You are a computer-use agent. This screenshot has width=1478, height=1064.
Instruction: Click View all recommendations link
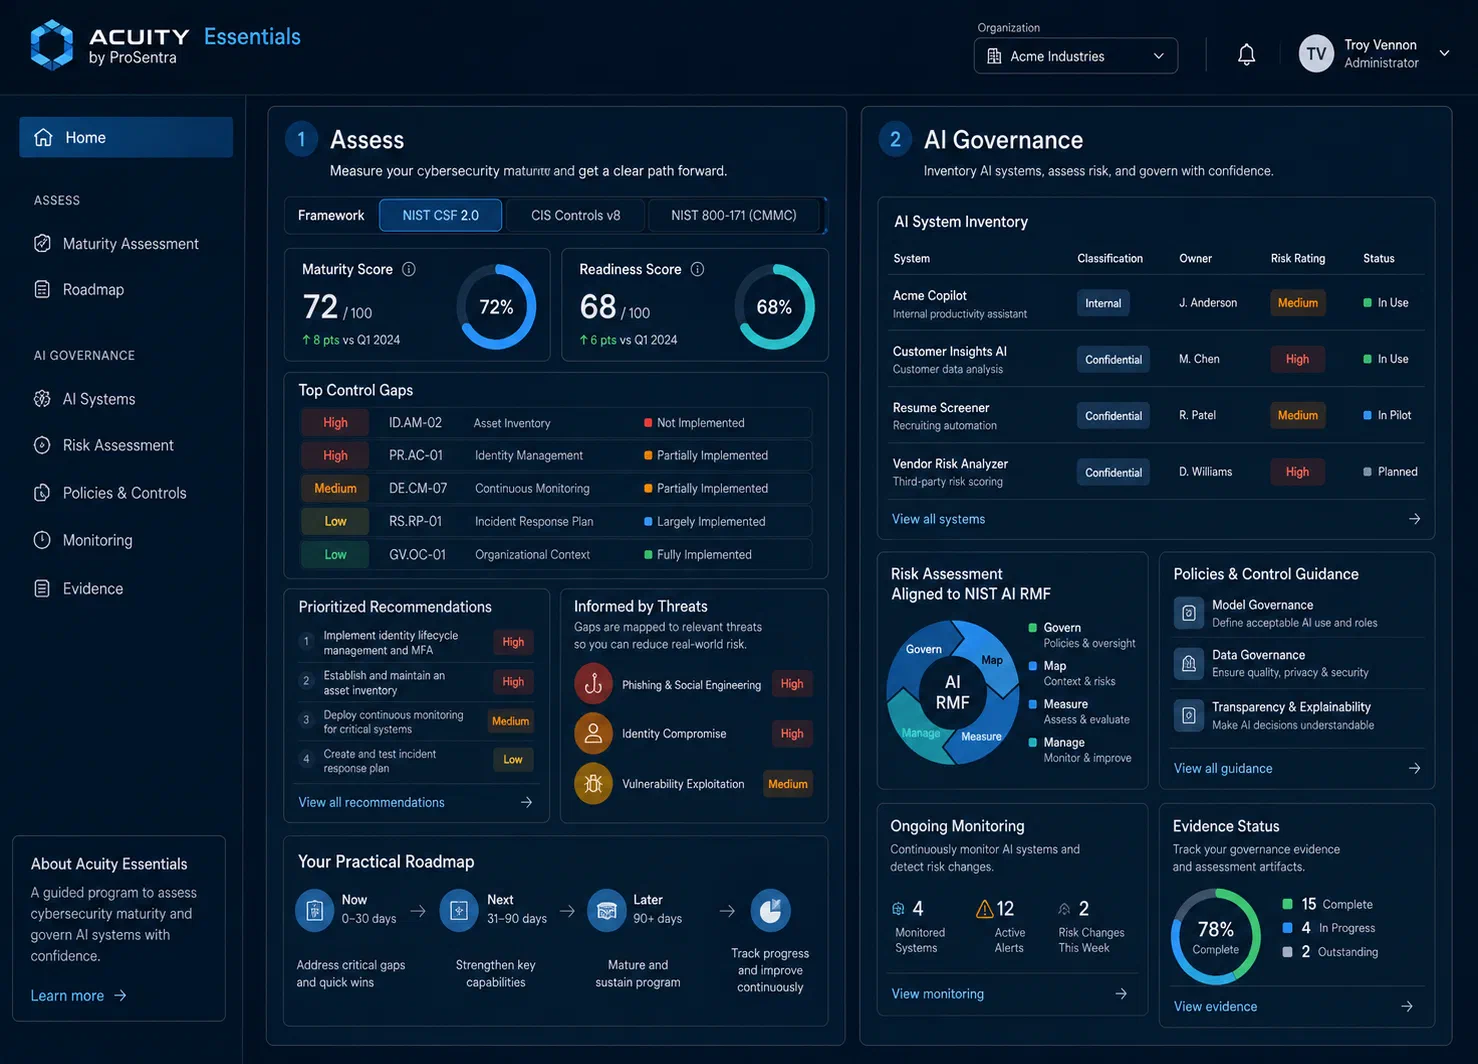[371, 802]
